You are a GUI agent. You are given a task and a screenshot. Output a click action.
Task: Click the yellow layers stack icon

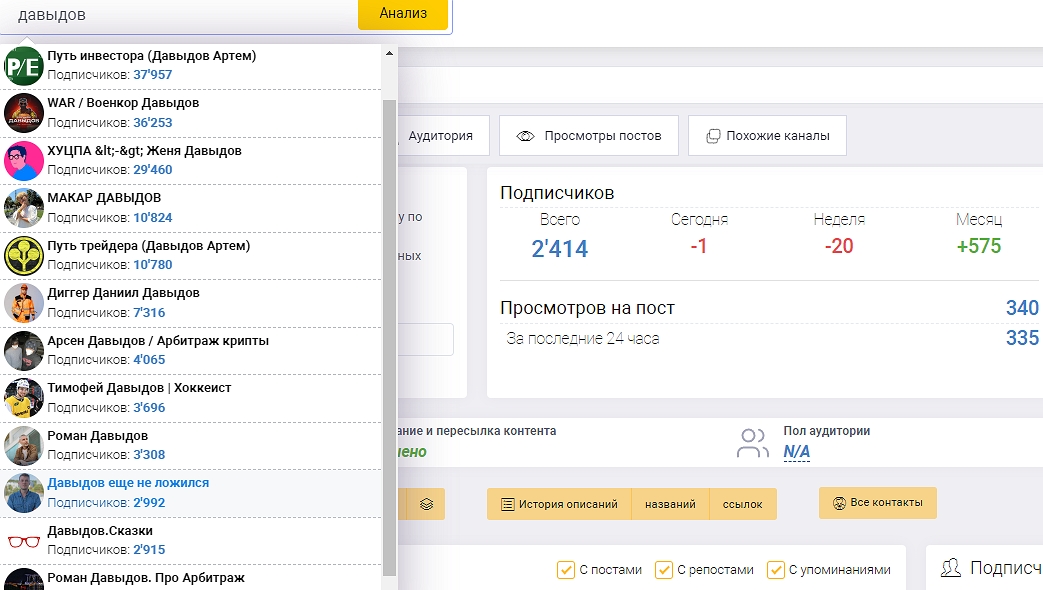pyautogui.click(x=423, y=504)
